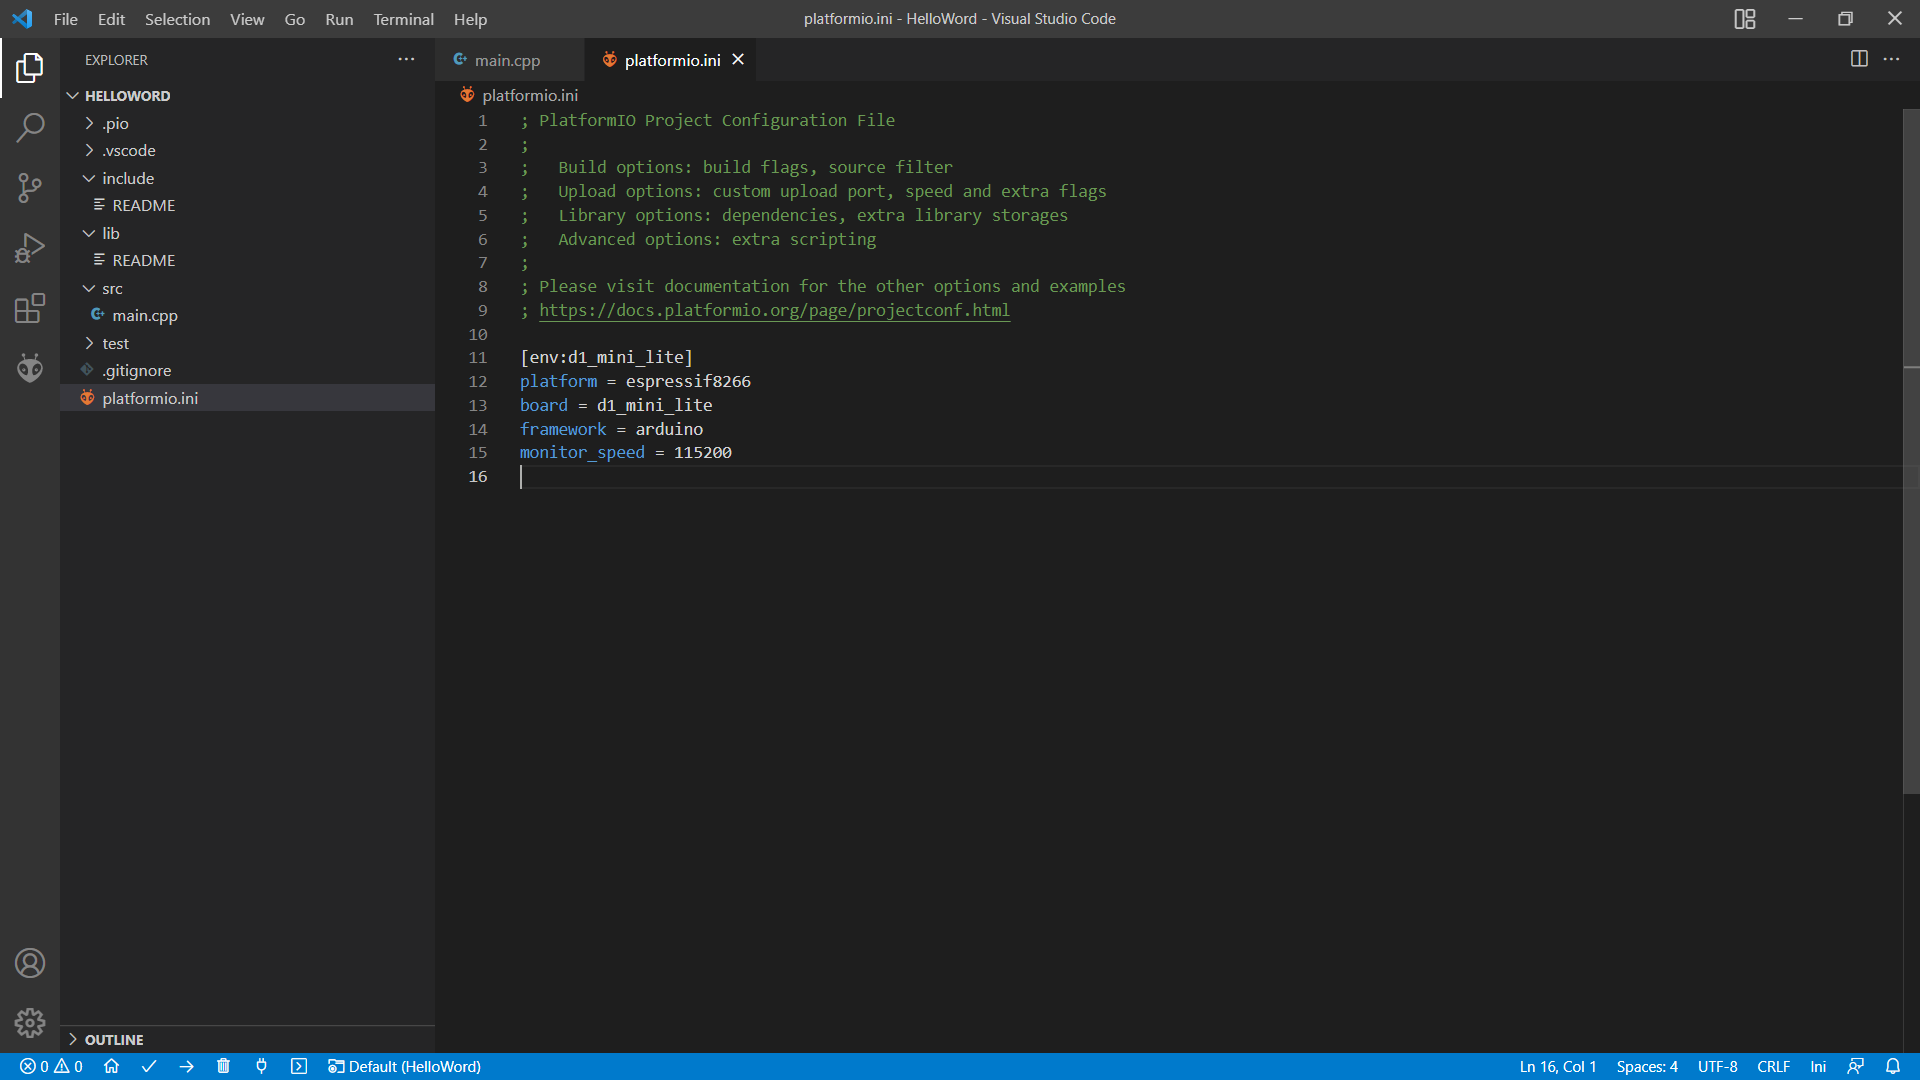Open the Source Control view

point(30,188)
